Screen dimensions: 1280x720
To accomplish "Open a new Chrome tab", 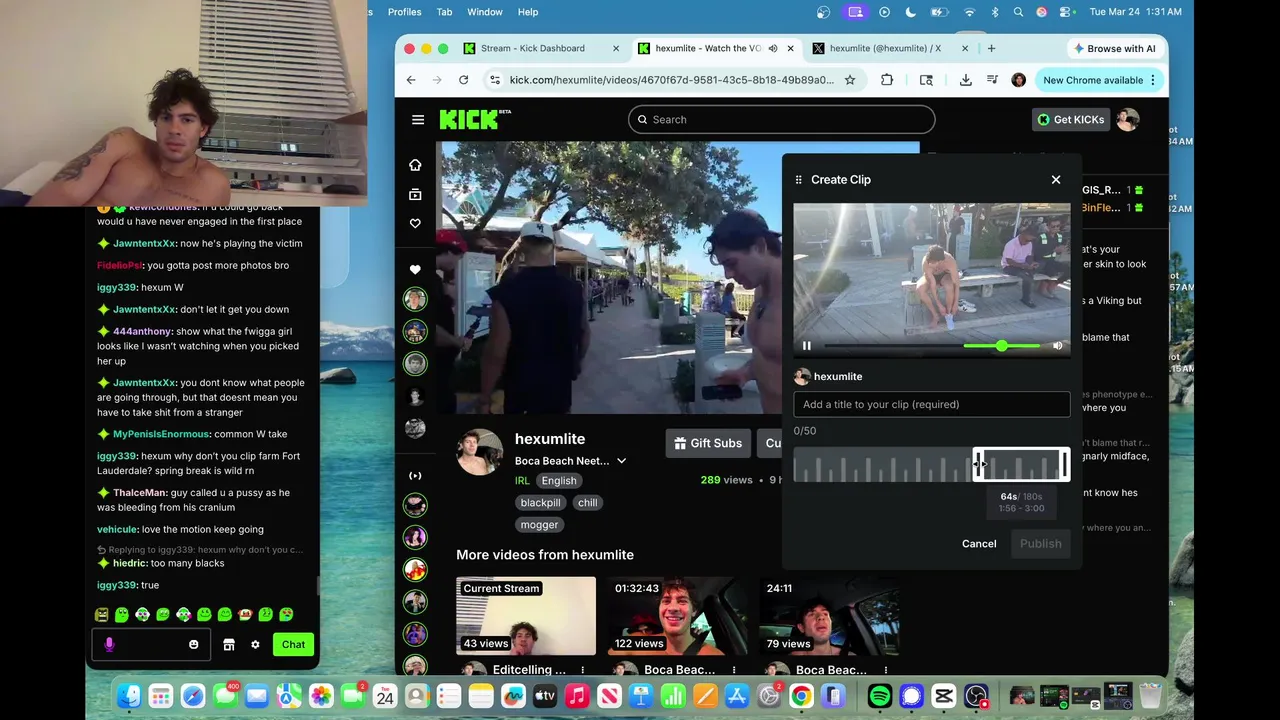I will [991, 48].
